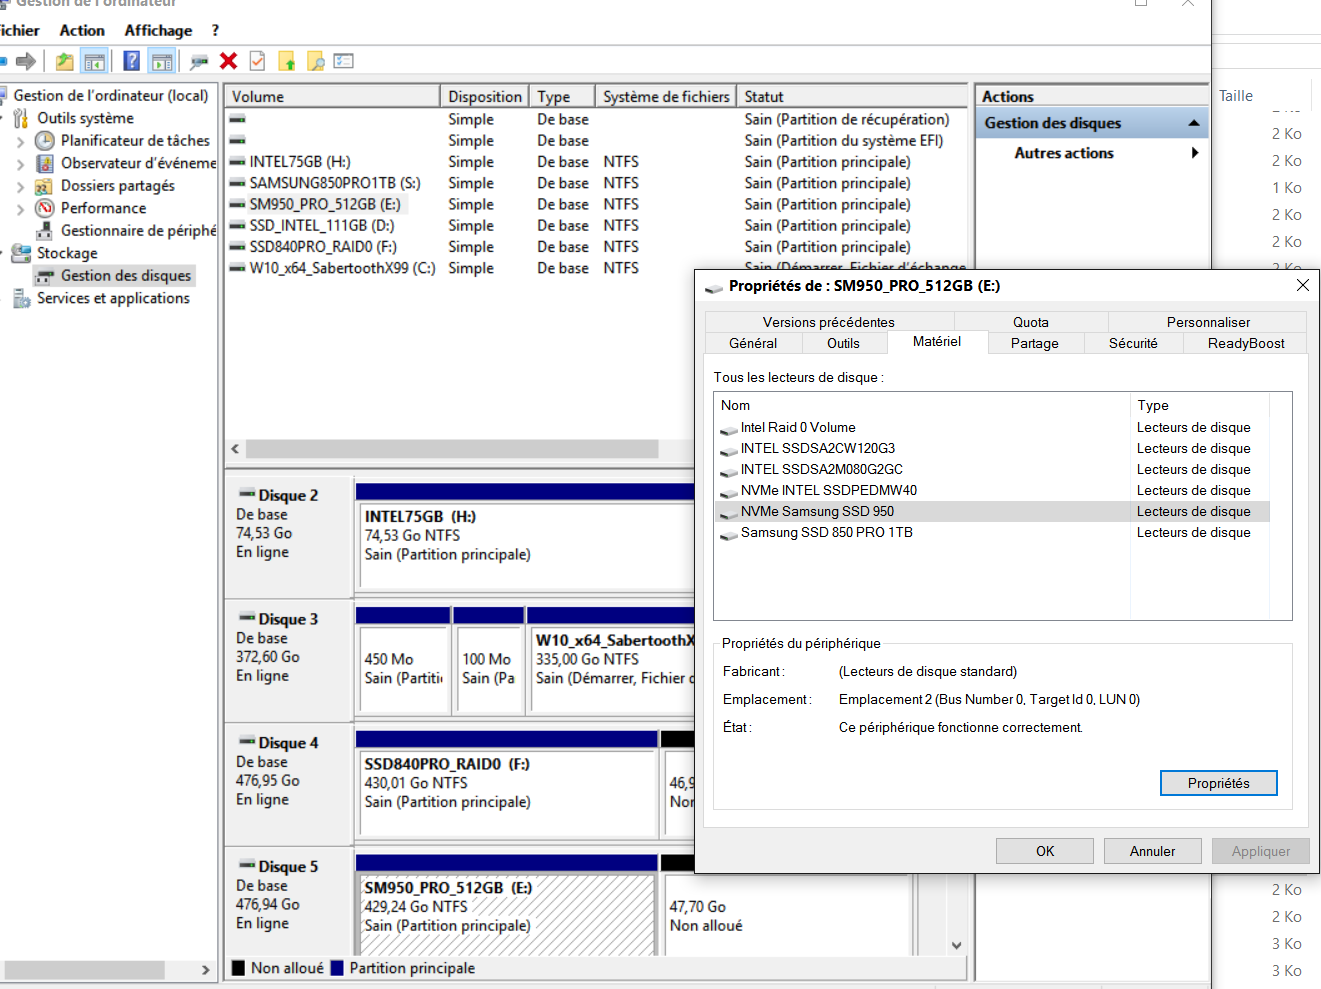The image size is (1321, 989).
Task: Open the blue question mark help icon
Action: [131, 61]
